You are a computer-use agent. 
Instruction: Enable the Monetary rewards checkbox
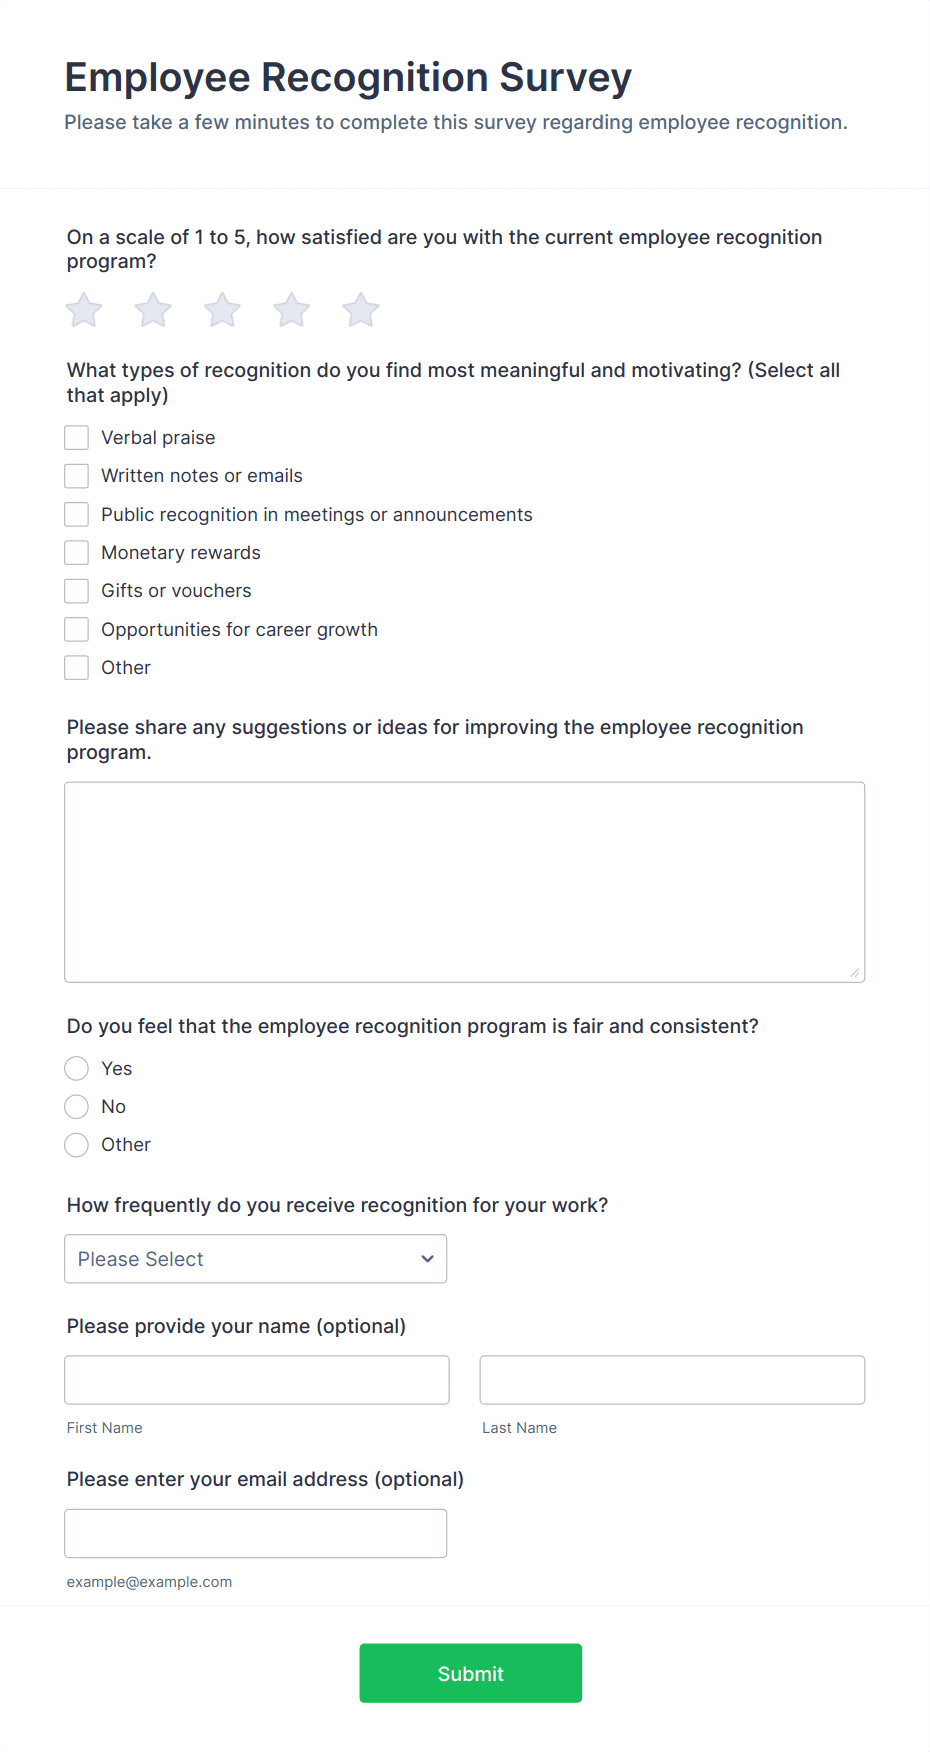point(77,553)
